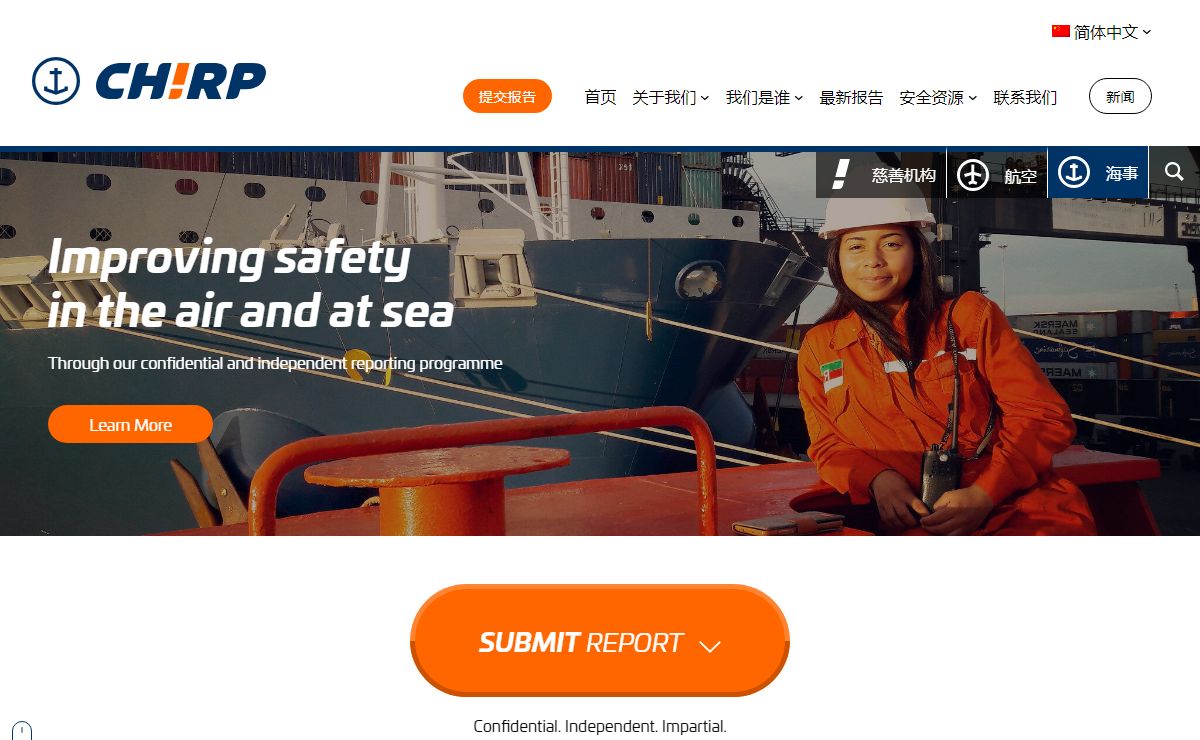Open 最新报告 menu item

(x=851, y=97)
